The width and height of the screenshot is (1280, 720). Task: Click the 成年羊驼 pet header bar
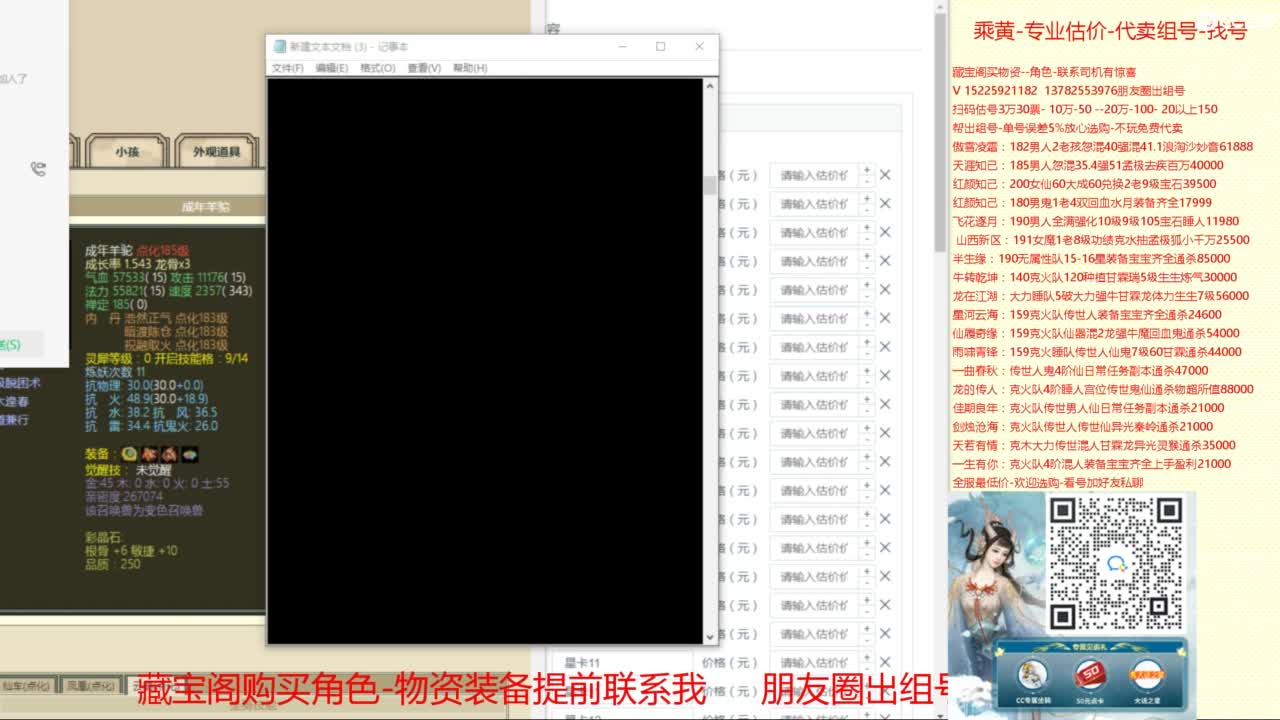click(x=166, y=206)
